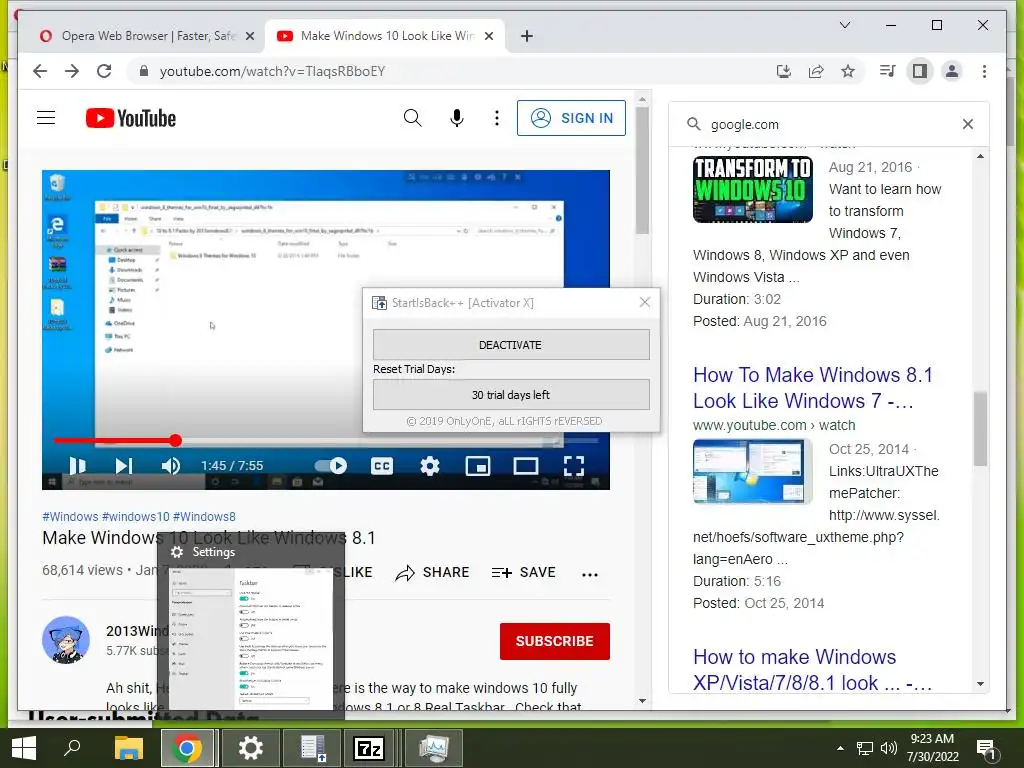Close the google.com side panel
The image size is (1024, 768).
(968, 124)
